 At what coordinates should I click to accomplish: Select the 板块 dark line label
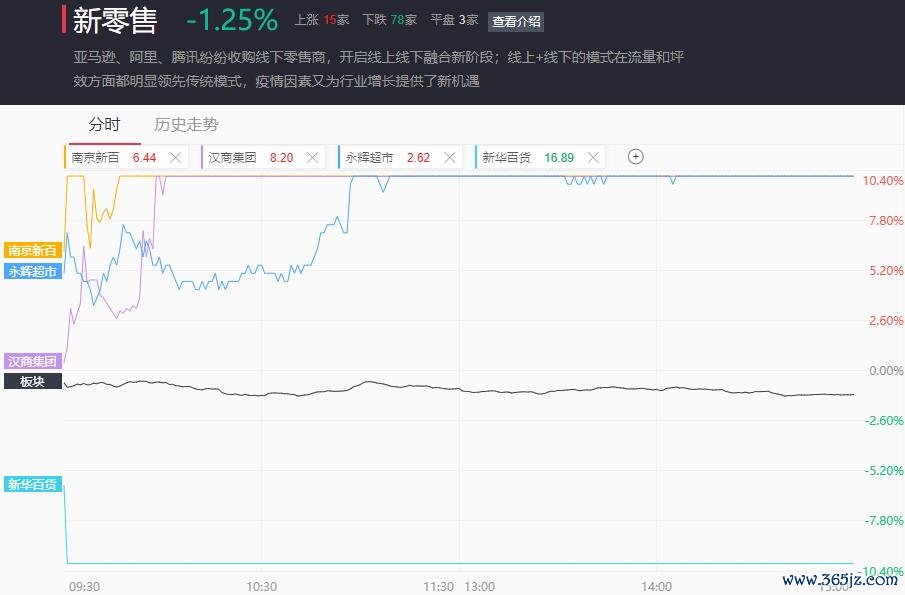[32, 381]
